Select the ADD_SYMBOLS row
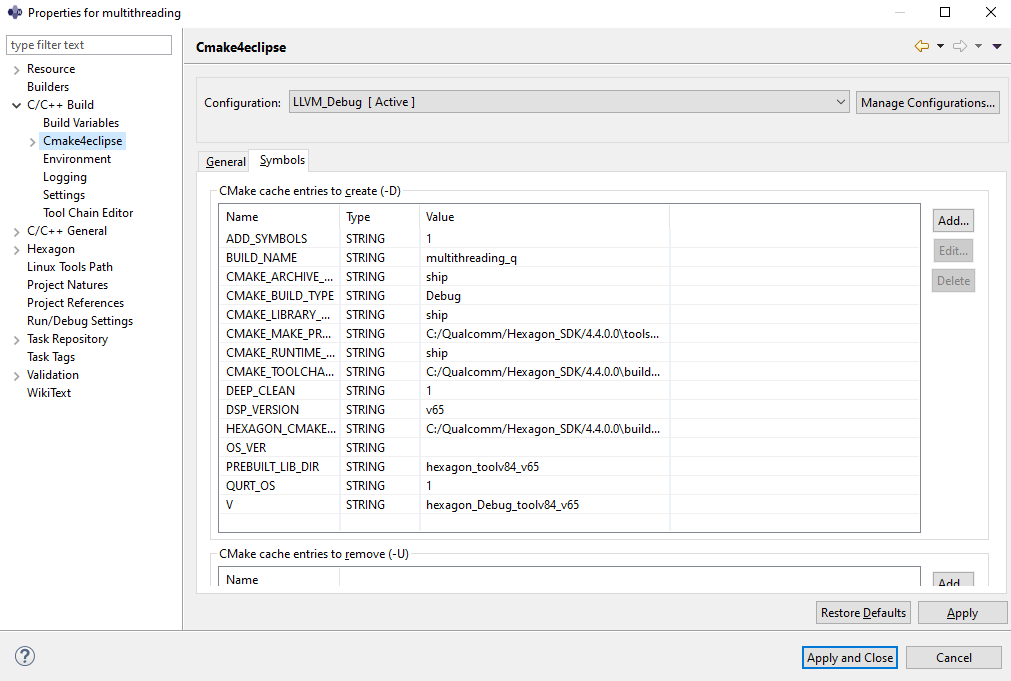The image size is (1011, 681). pyautogui.click(x=569, y=239)
